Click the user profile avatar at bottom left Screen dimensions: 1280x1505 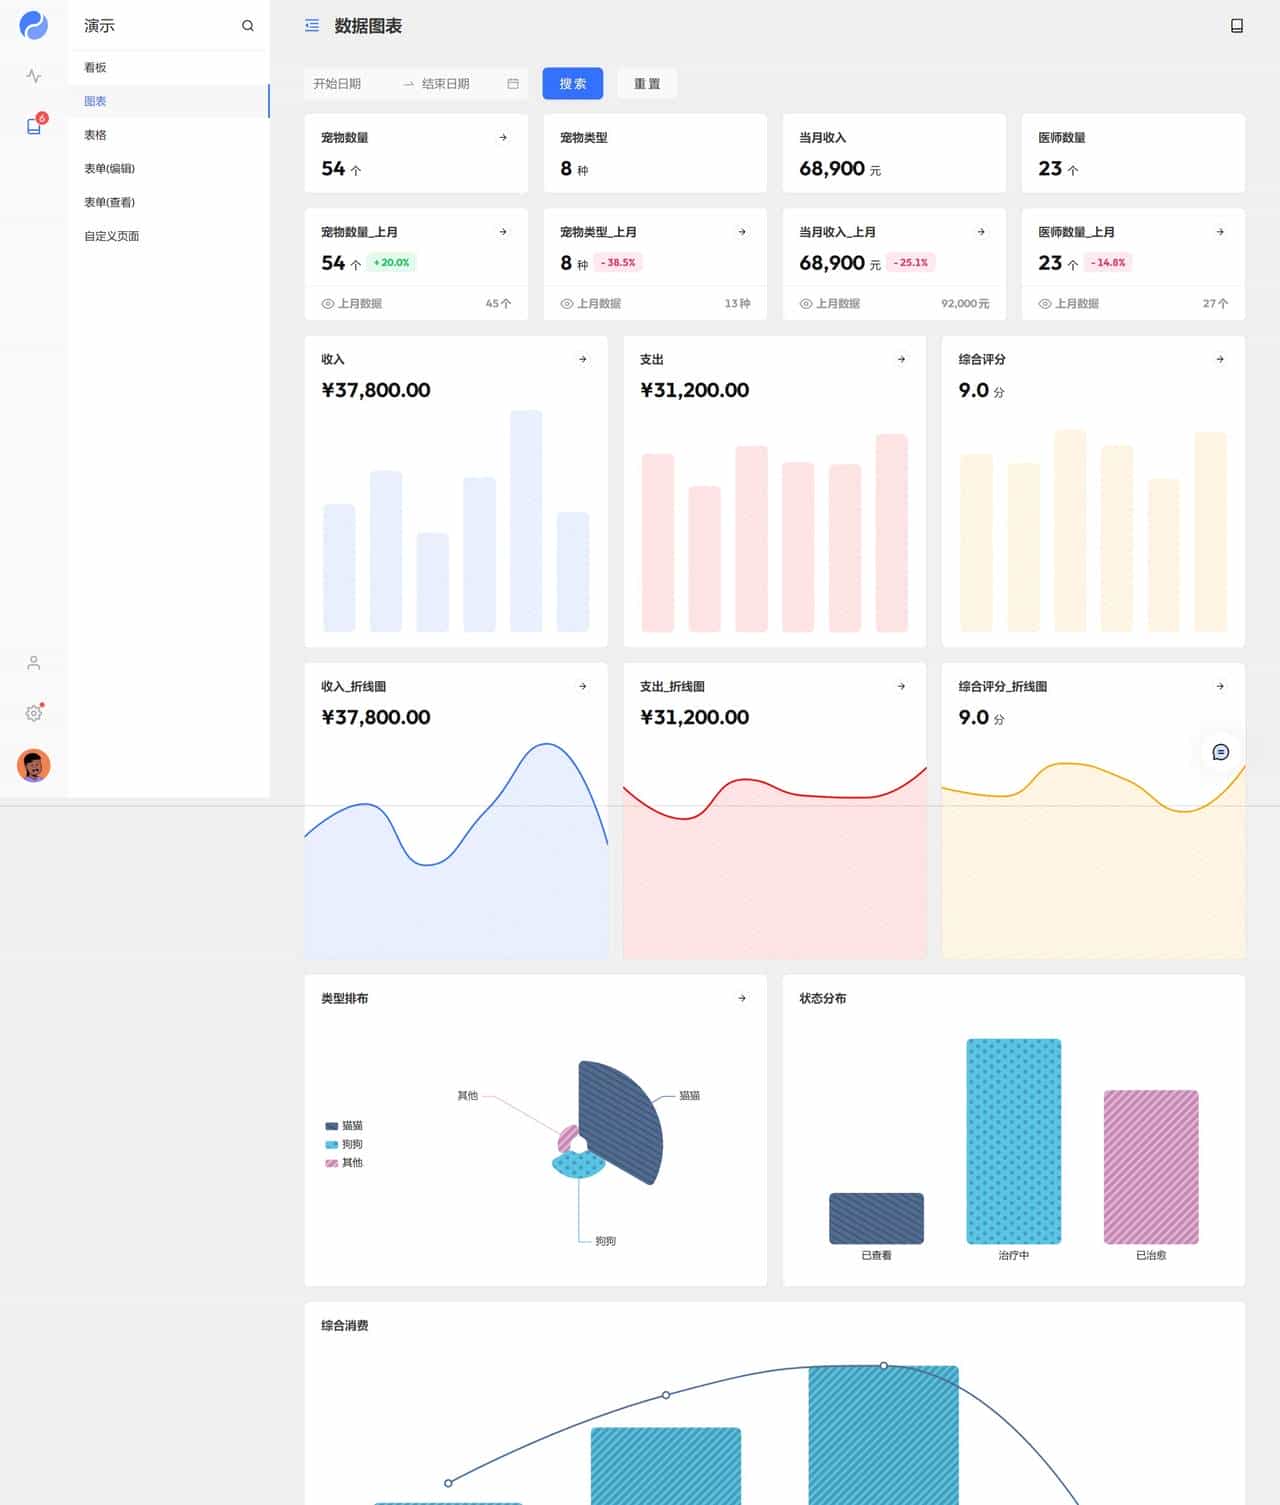33,765
